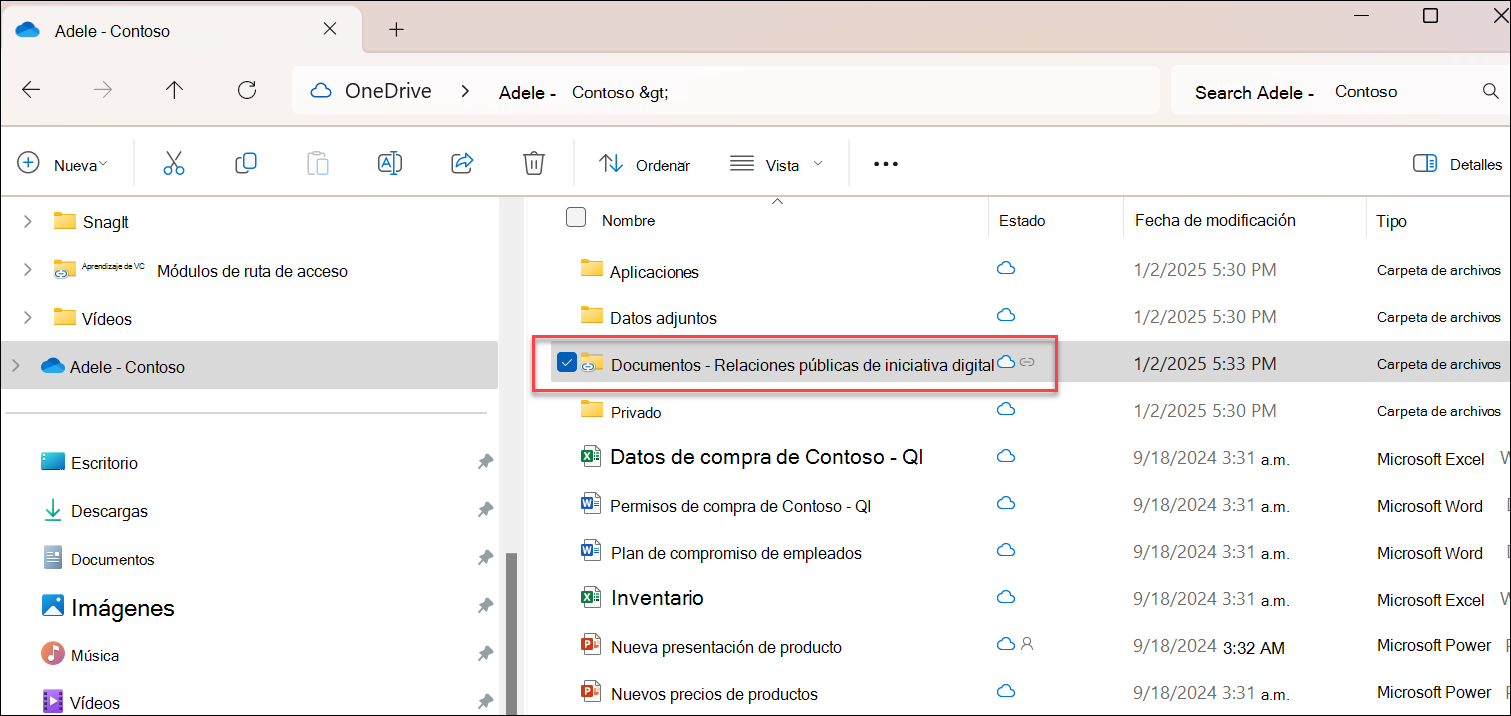This screenshot has width=1511, height=716.
Task: Click PowerPoint icon for Nueva presentación de producto
Action: pyautogui.click(x=590, y=645)
